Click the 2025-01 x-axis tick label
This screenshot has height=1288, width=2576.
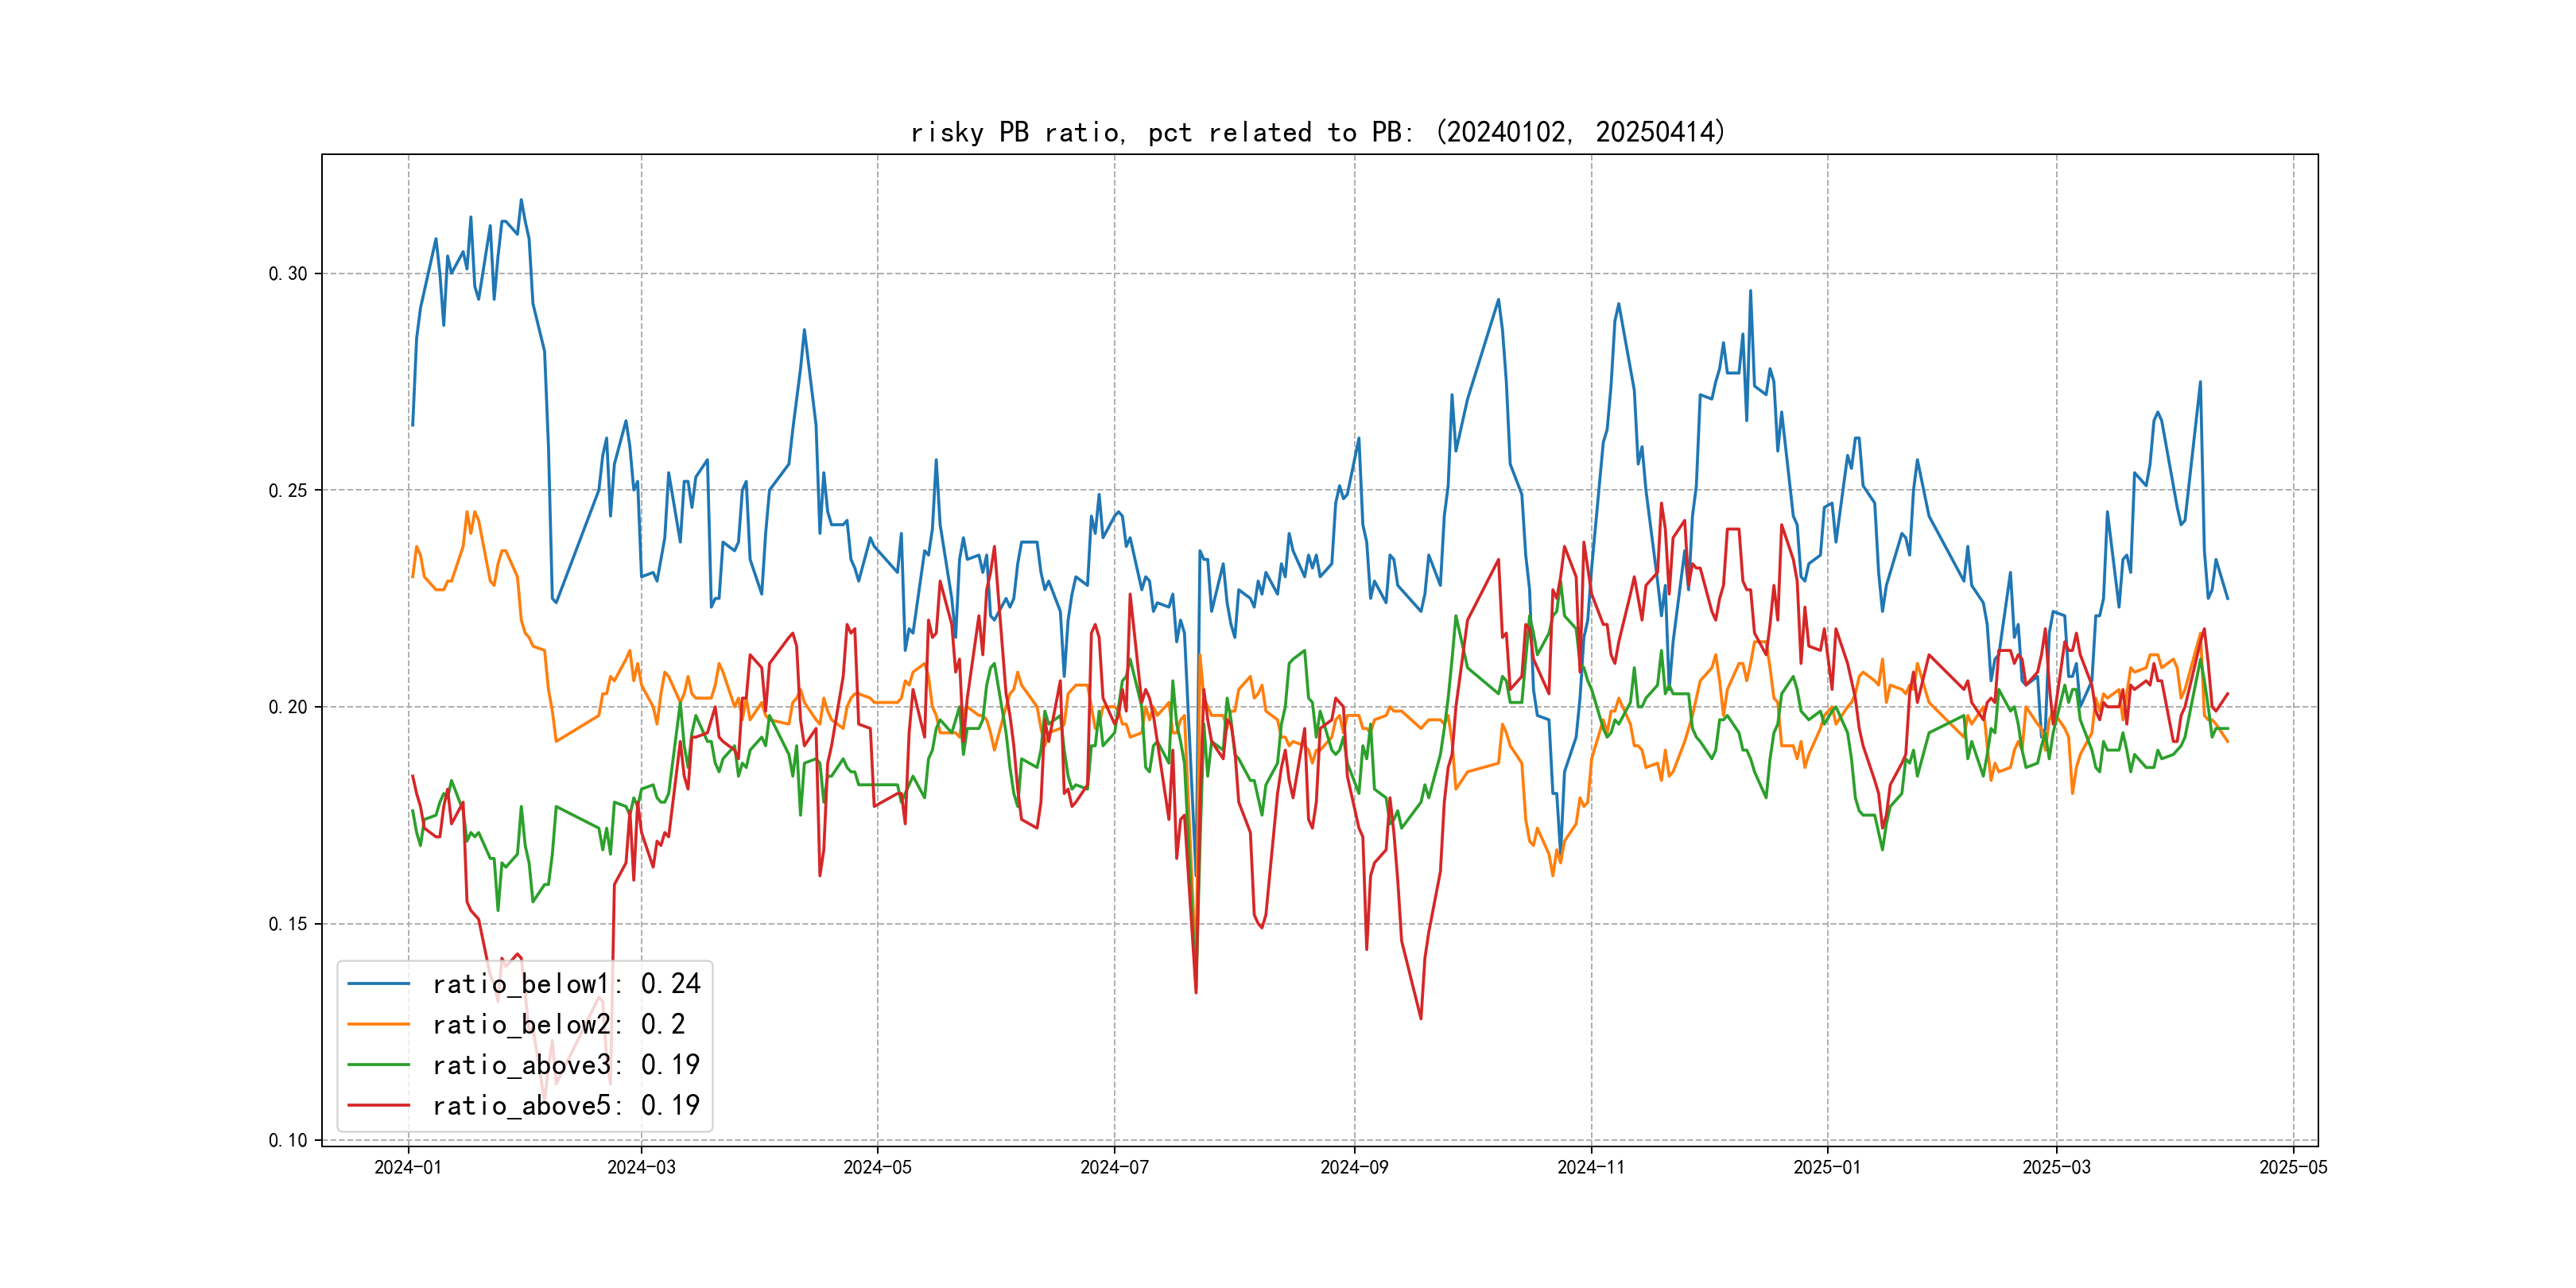click(x=1827, y=1167)
